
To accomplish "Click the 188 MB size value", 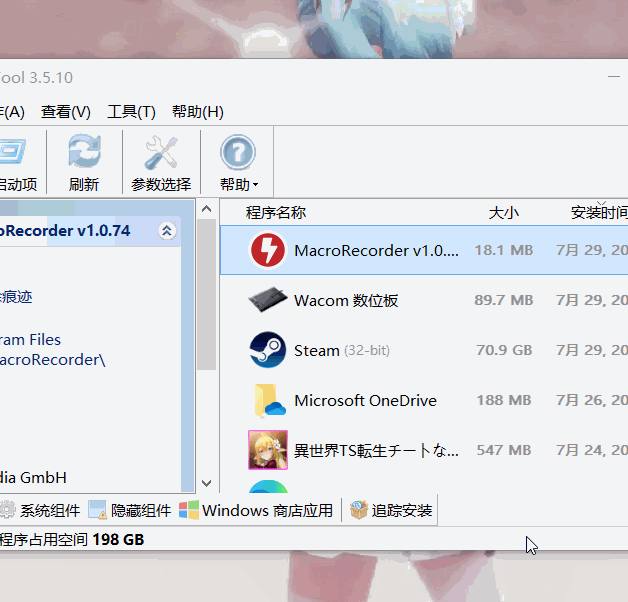I will pyautogui.click(x=504, y=400).
